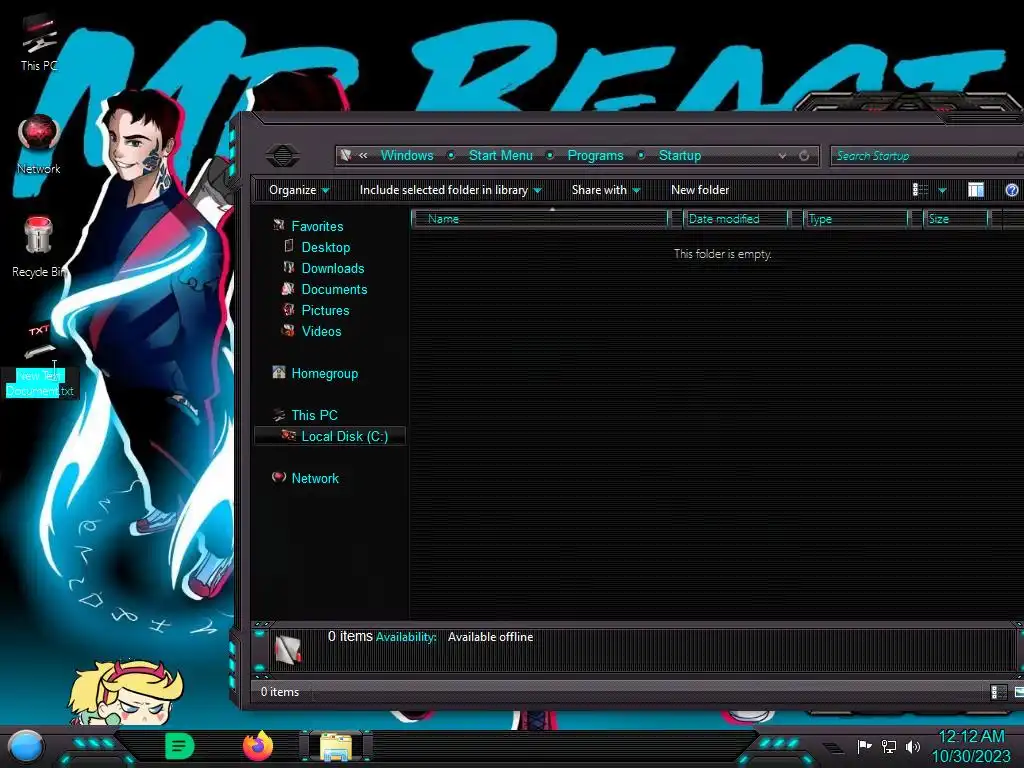This screenshot has width=1024, height=768.
Task: Open Documents in navigation pane
Action: click(x=334, y=289)
